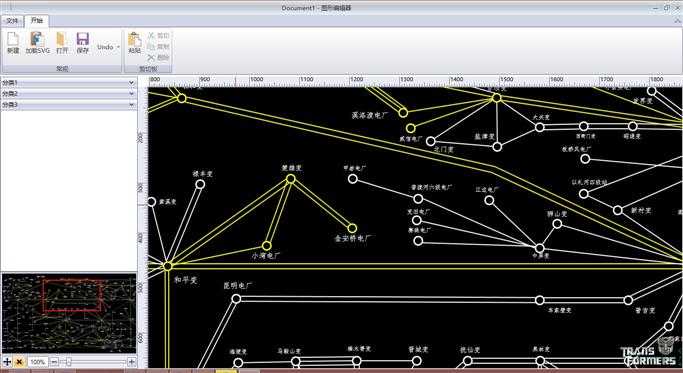Select the 楚雄变 yellow node circle
The image size is (683, 373).
(291, 179)
